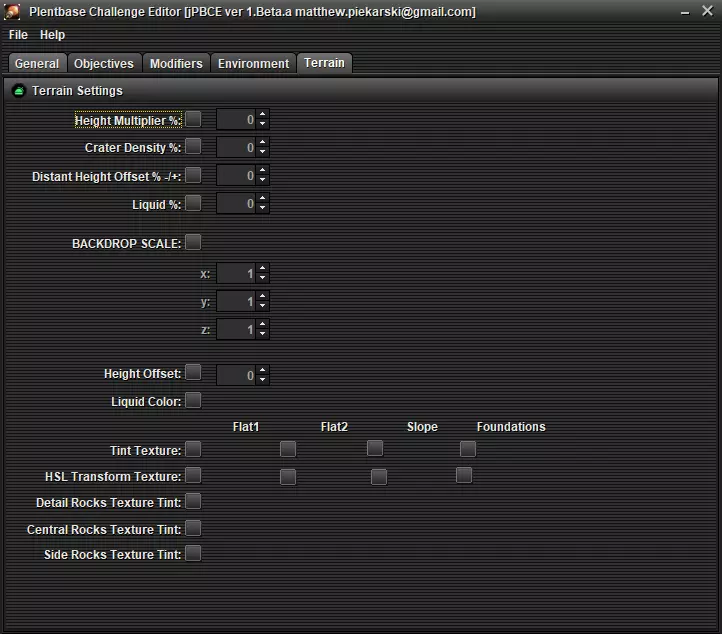
Task: Decrease backdrop scale z value
Action: click(262, 334)
